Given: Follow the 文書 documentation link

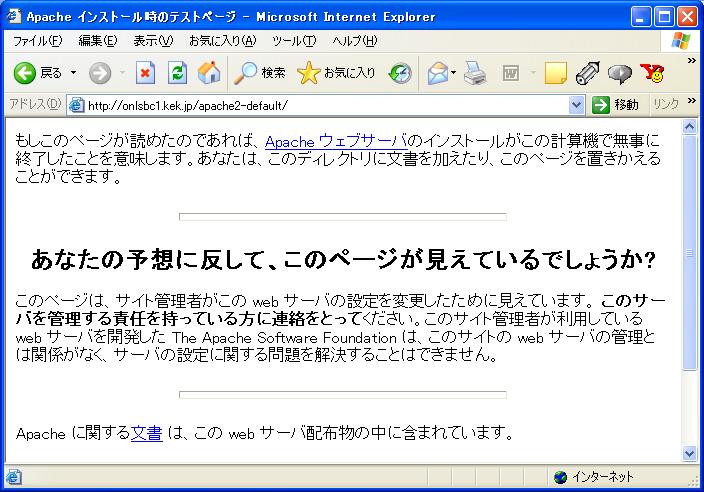Looking at the screenshot, I should (146, 433).
